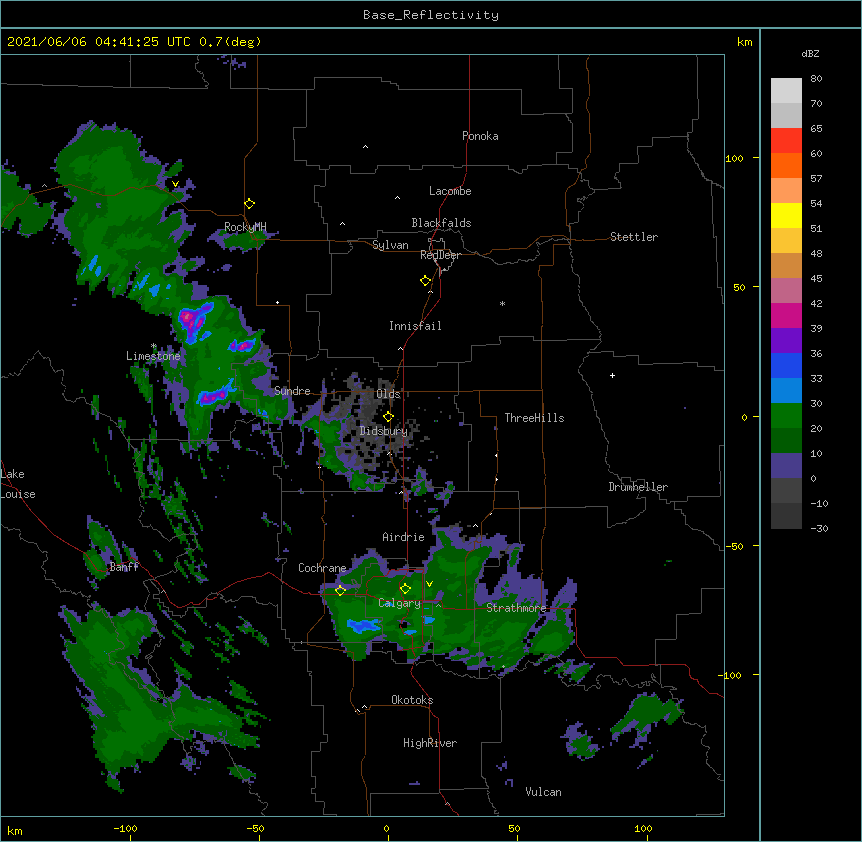Click the Base_Reflectivity title
This screenshot has width=862, height=842.
point(431,15)
